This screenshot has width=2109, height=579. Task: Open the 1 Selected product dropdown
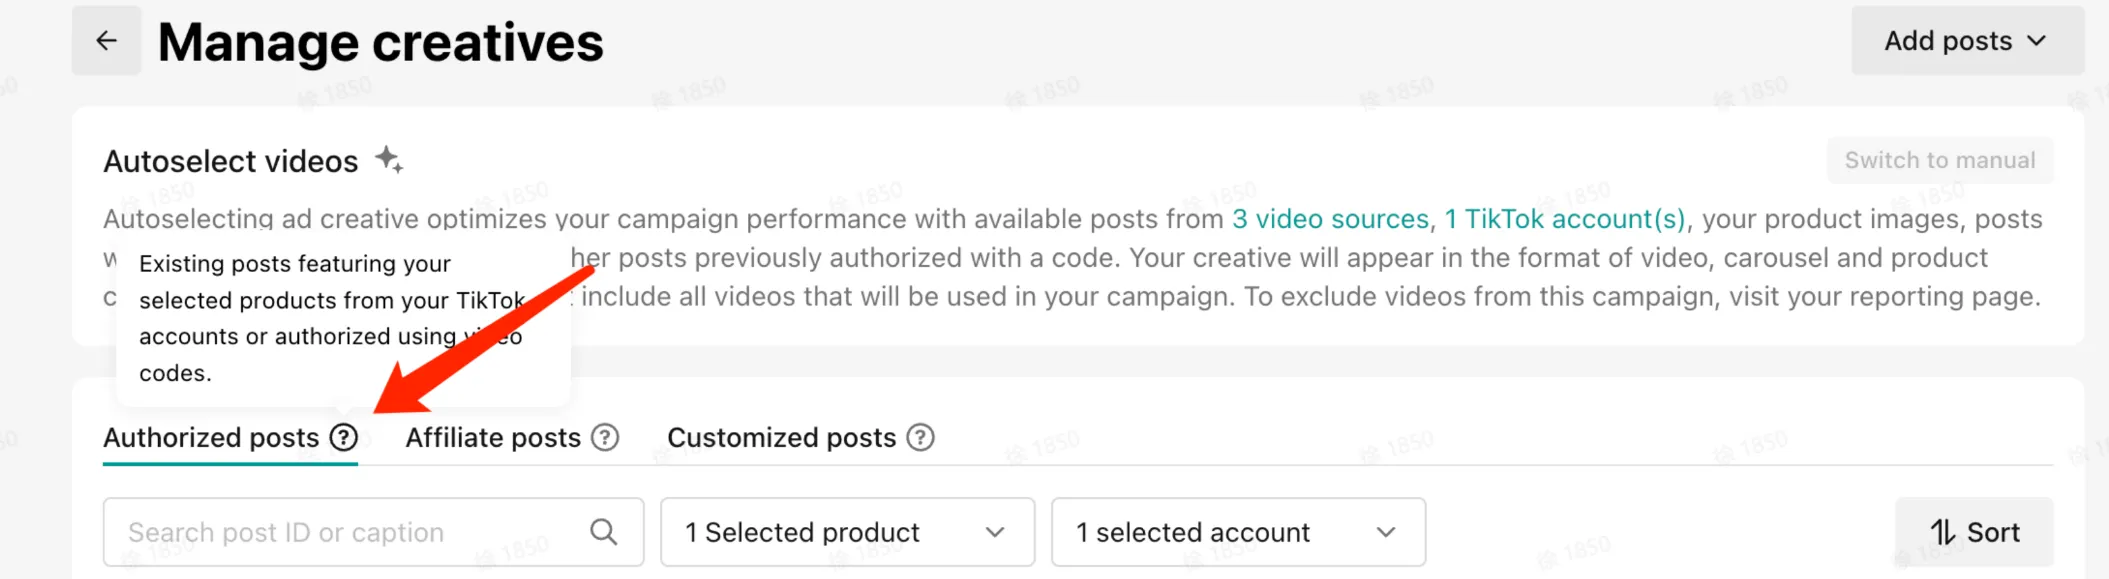tap(847, 532)
